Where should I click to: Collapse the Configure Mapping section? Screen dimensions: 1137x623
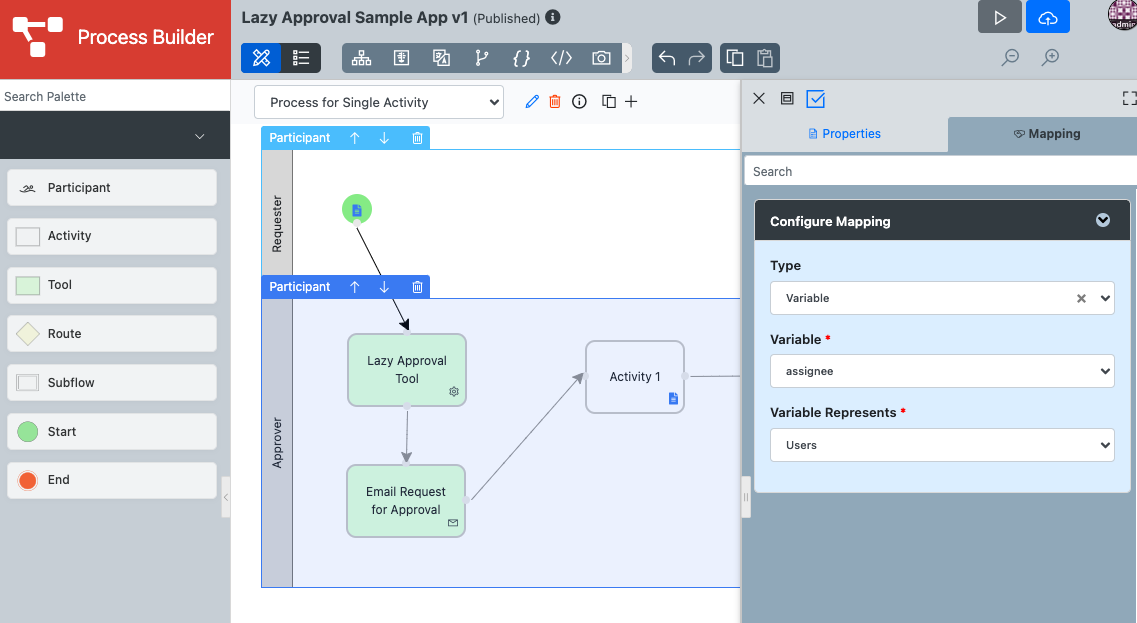[x=1102, y=221]
